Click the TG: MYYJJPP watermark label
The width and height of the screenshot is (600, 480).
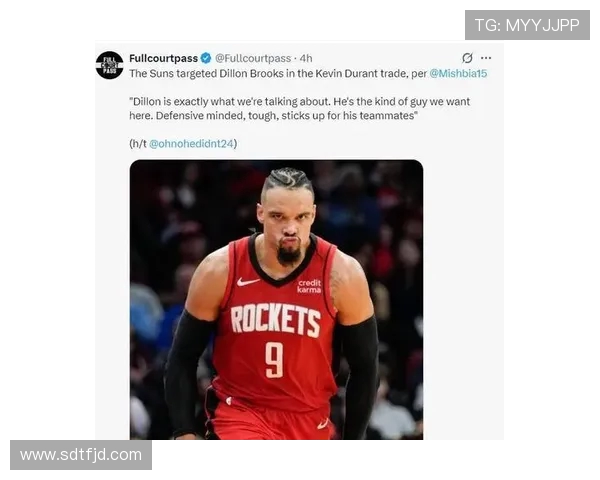(x=527, y=25)
